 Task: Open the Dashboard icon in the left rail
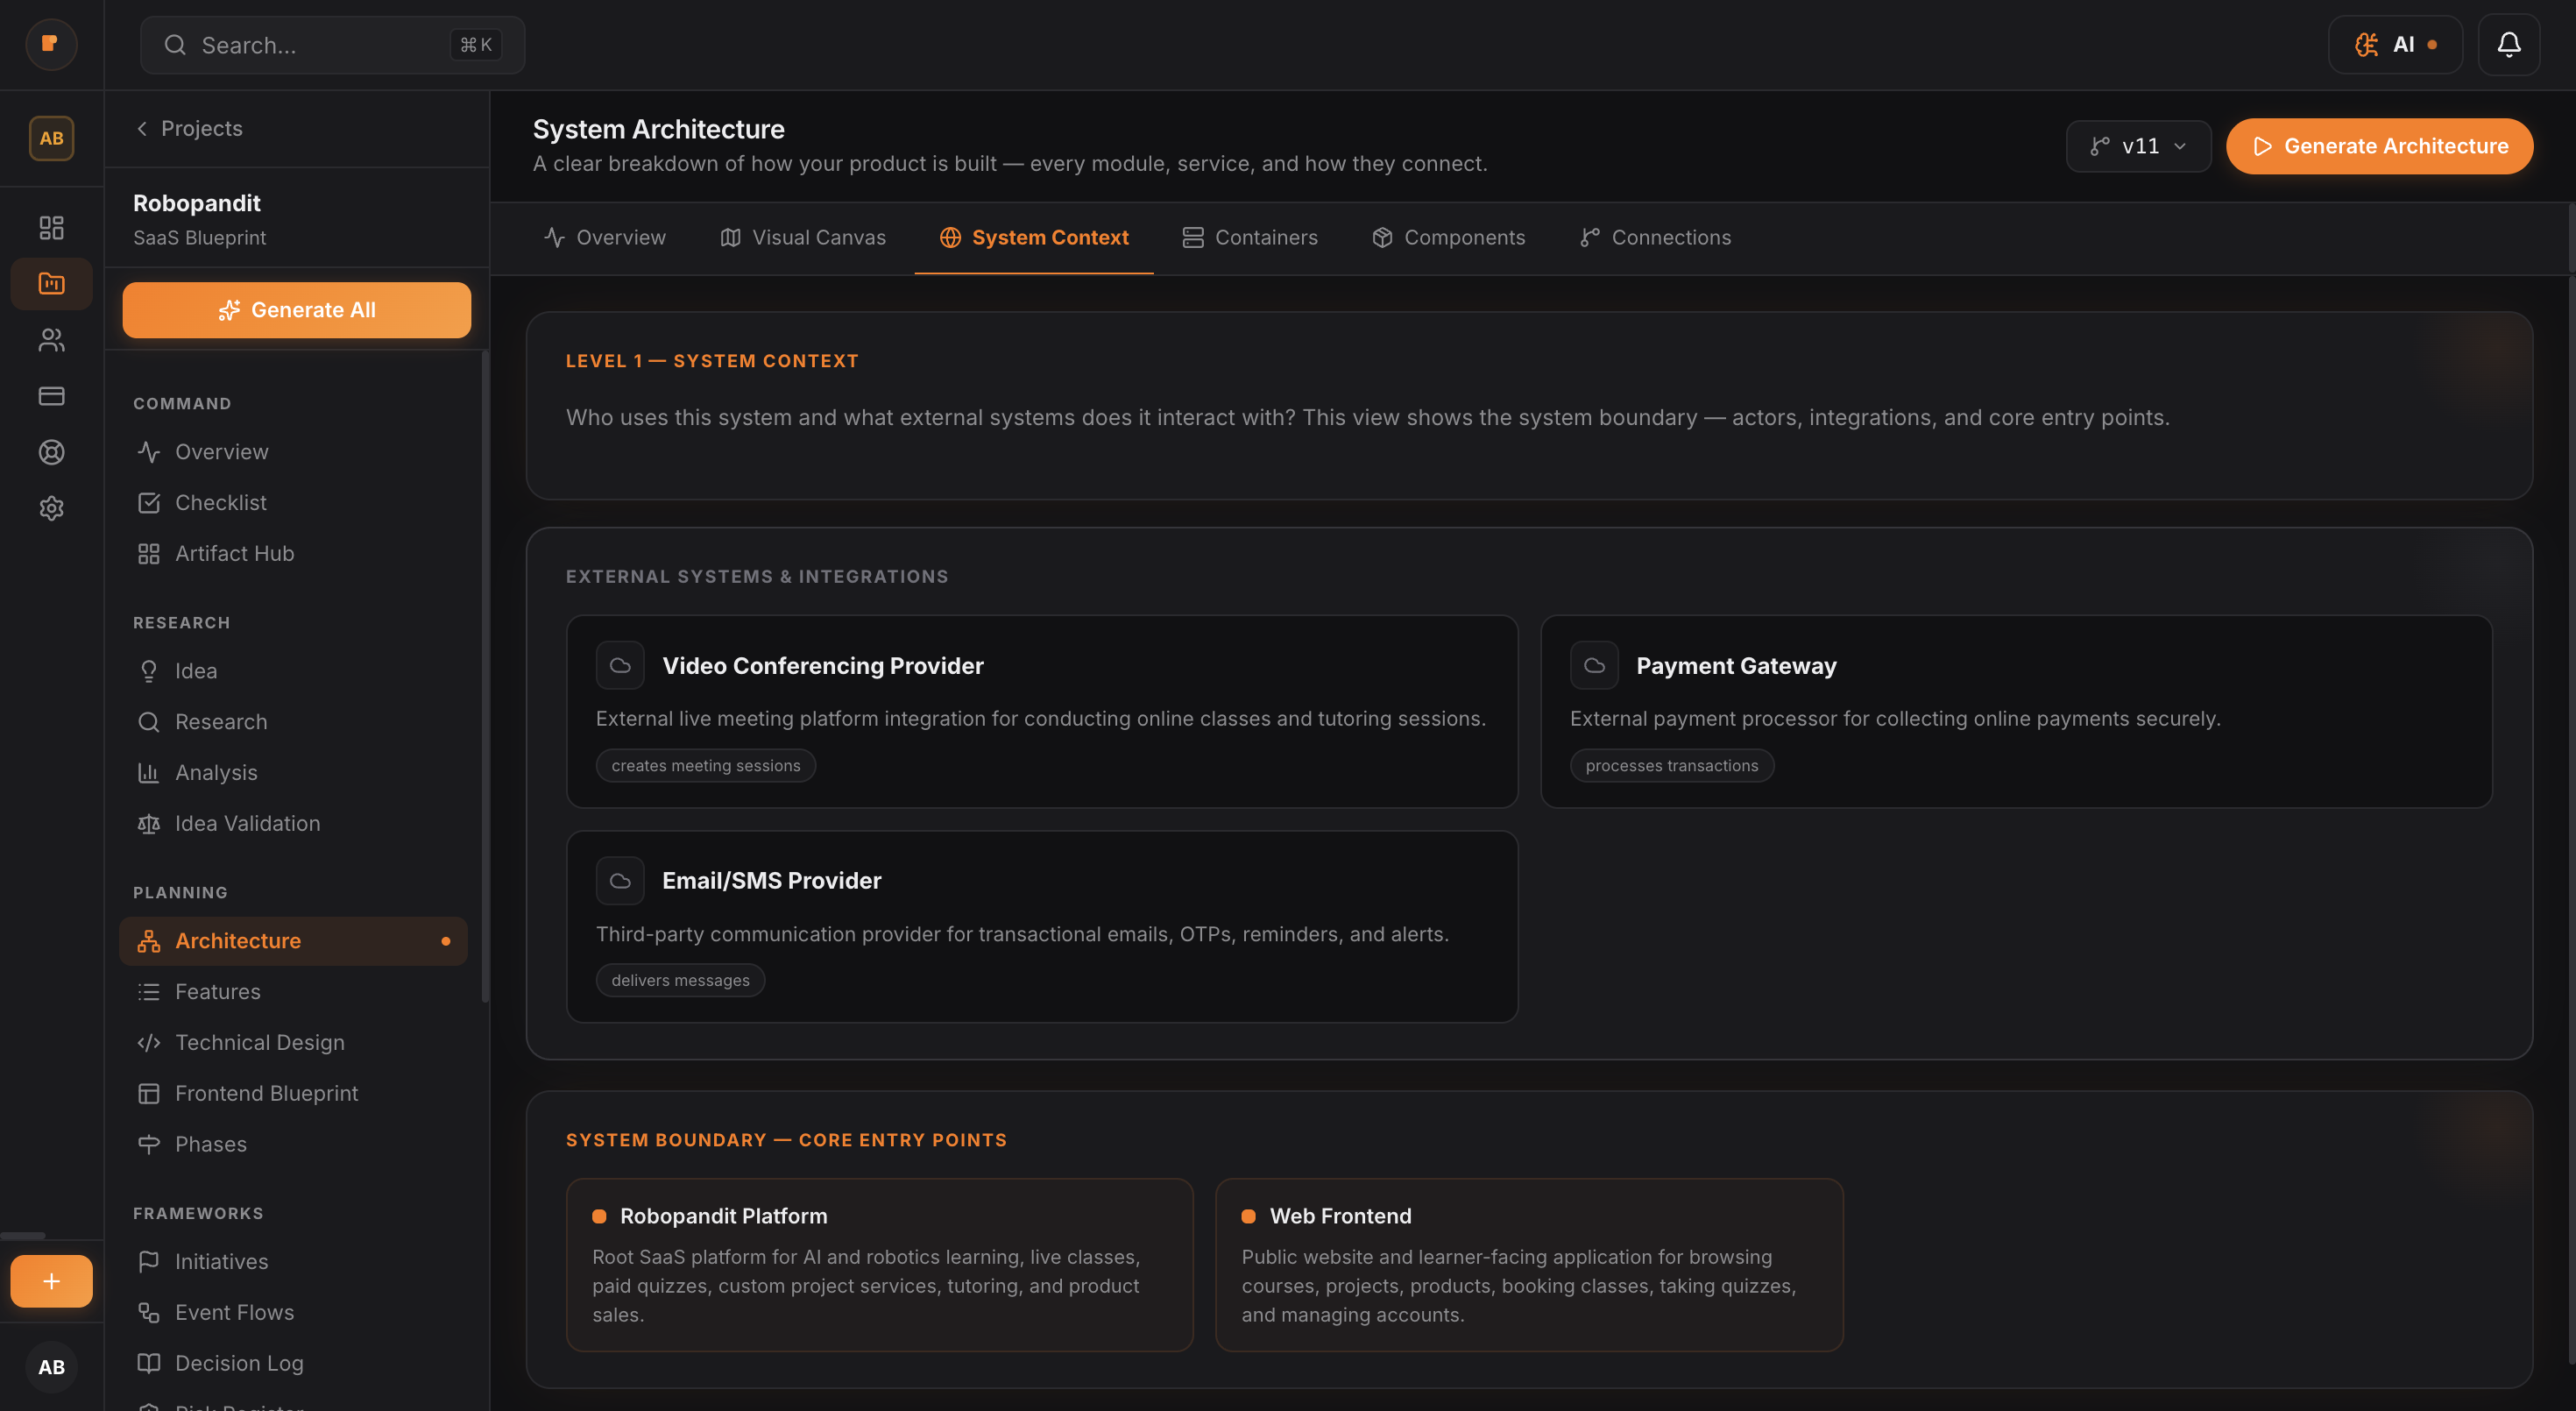point(51,227)
